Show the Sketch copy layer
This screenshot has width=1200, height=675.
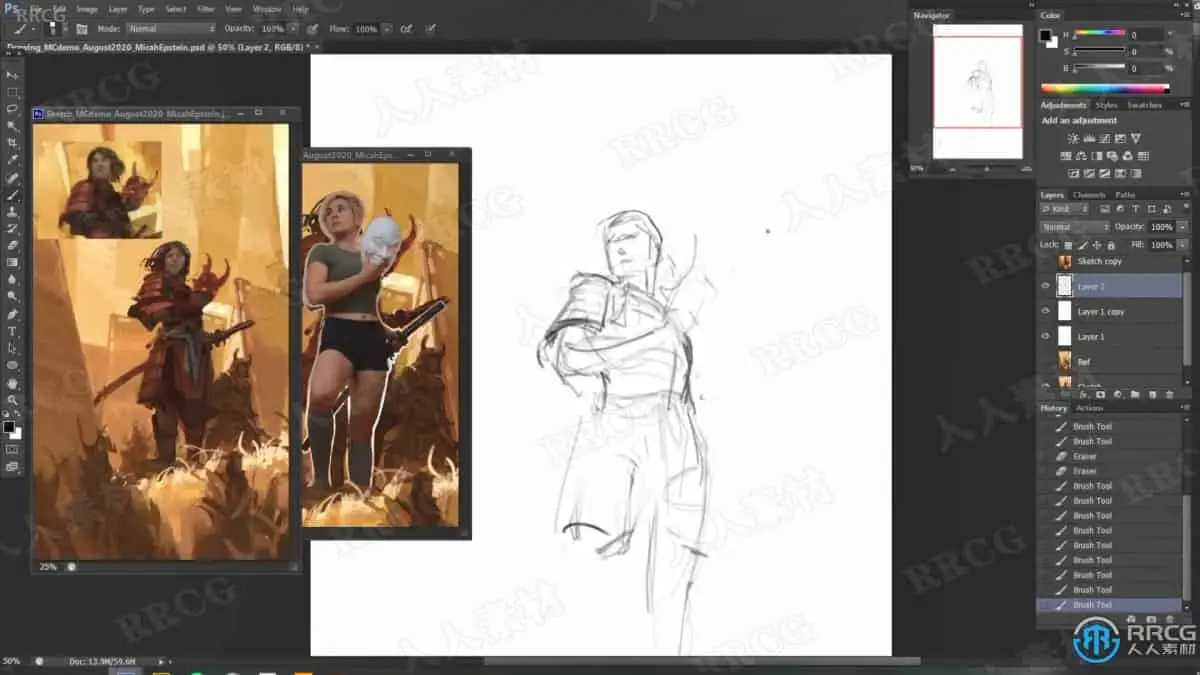(1046, 261)
